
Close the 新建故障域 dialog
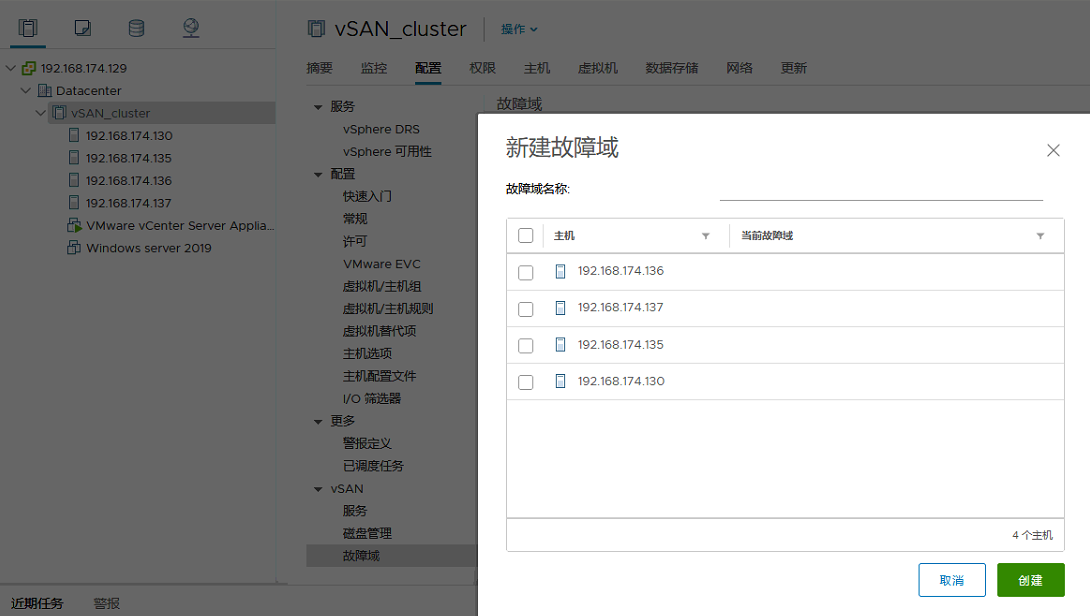coord(1053,150)
